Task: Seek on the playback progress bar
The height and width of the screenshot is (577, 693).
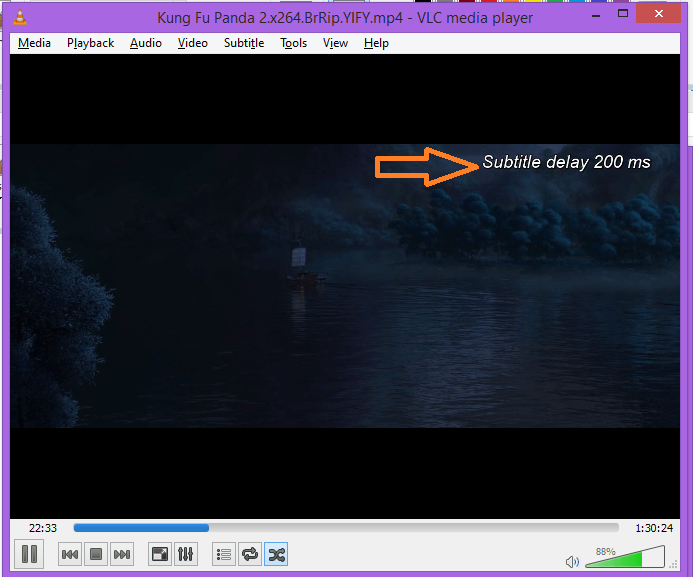Action: click(346, 528)
